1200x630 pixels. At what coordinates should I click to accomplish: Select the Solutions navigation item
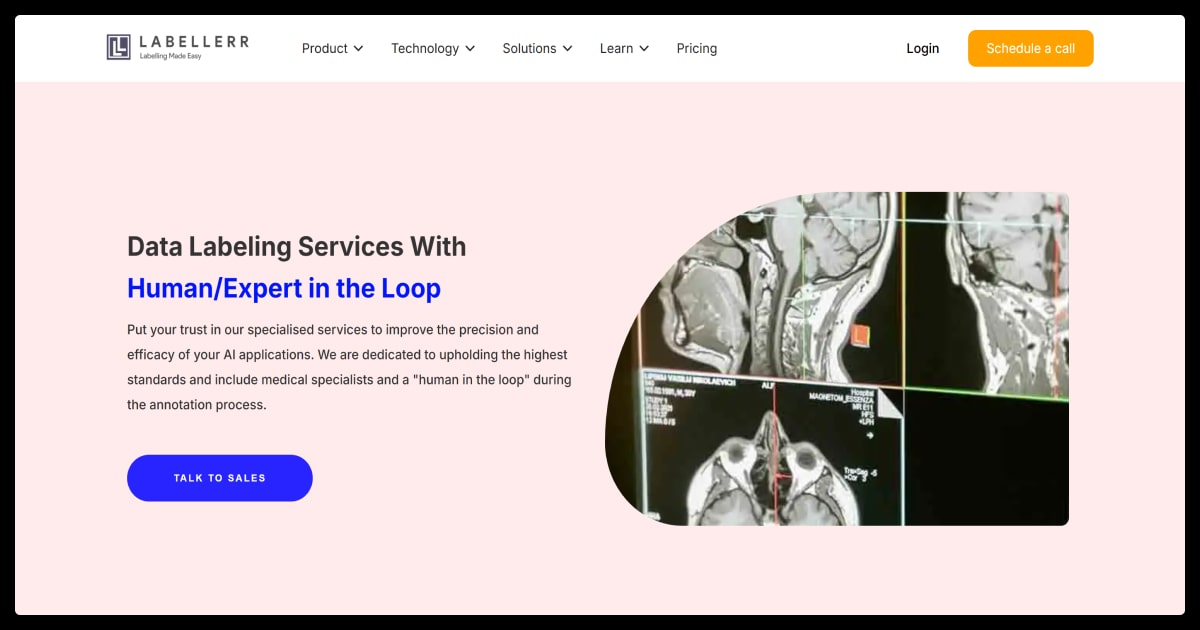tap(529, 48)
